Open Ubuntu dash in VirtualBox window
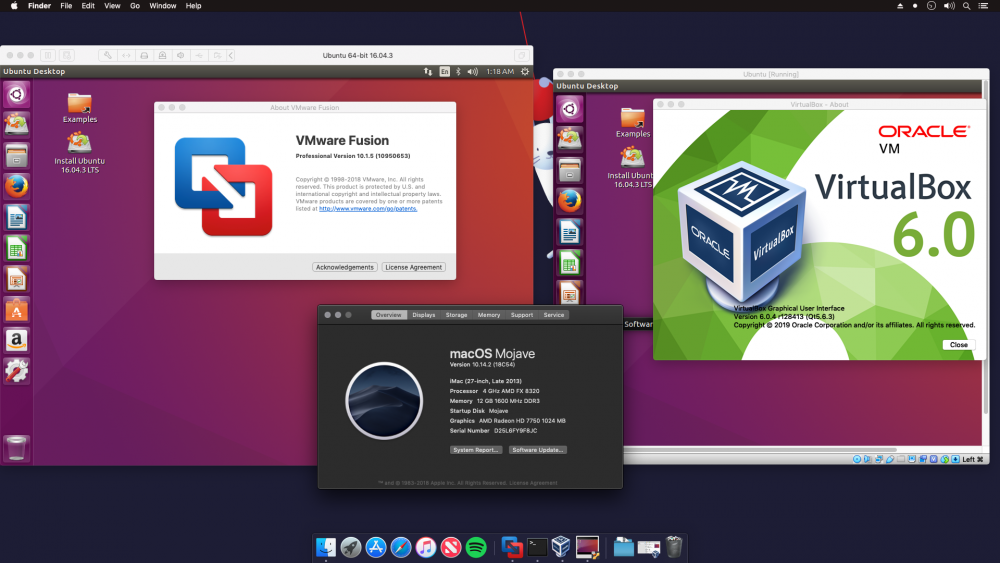 570,109
